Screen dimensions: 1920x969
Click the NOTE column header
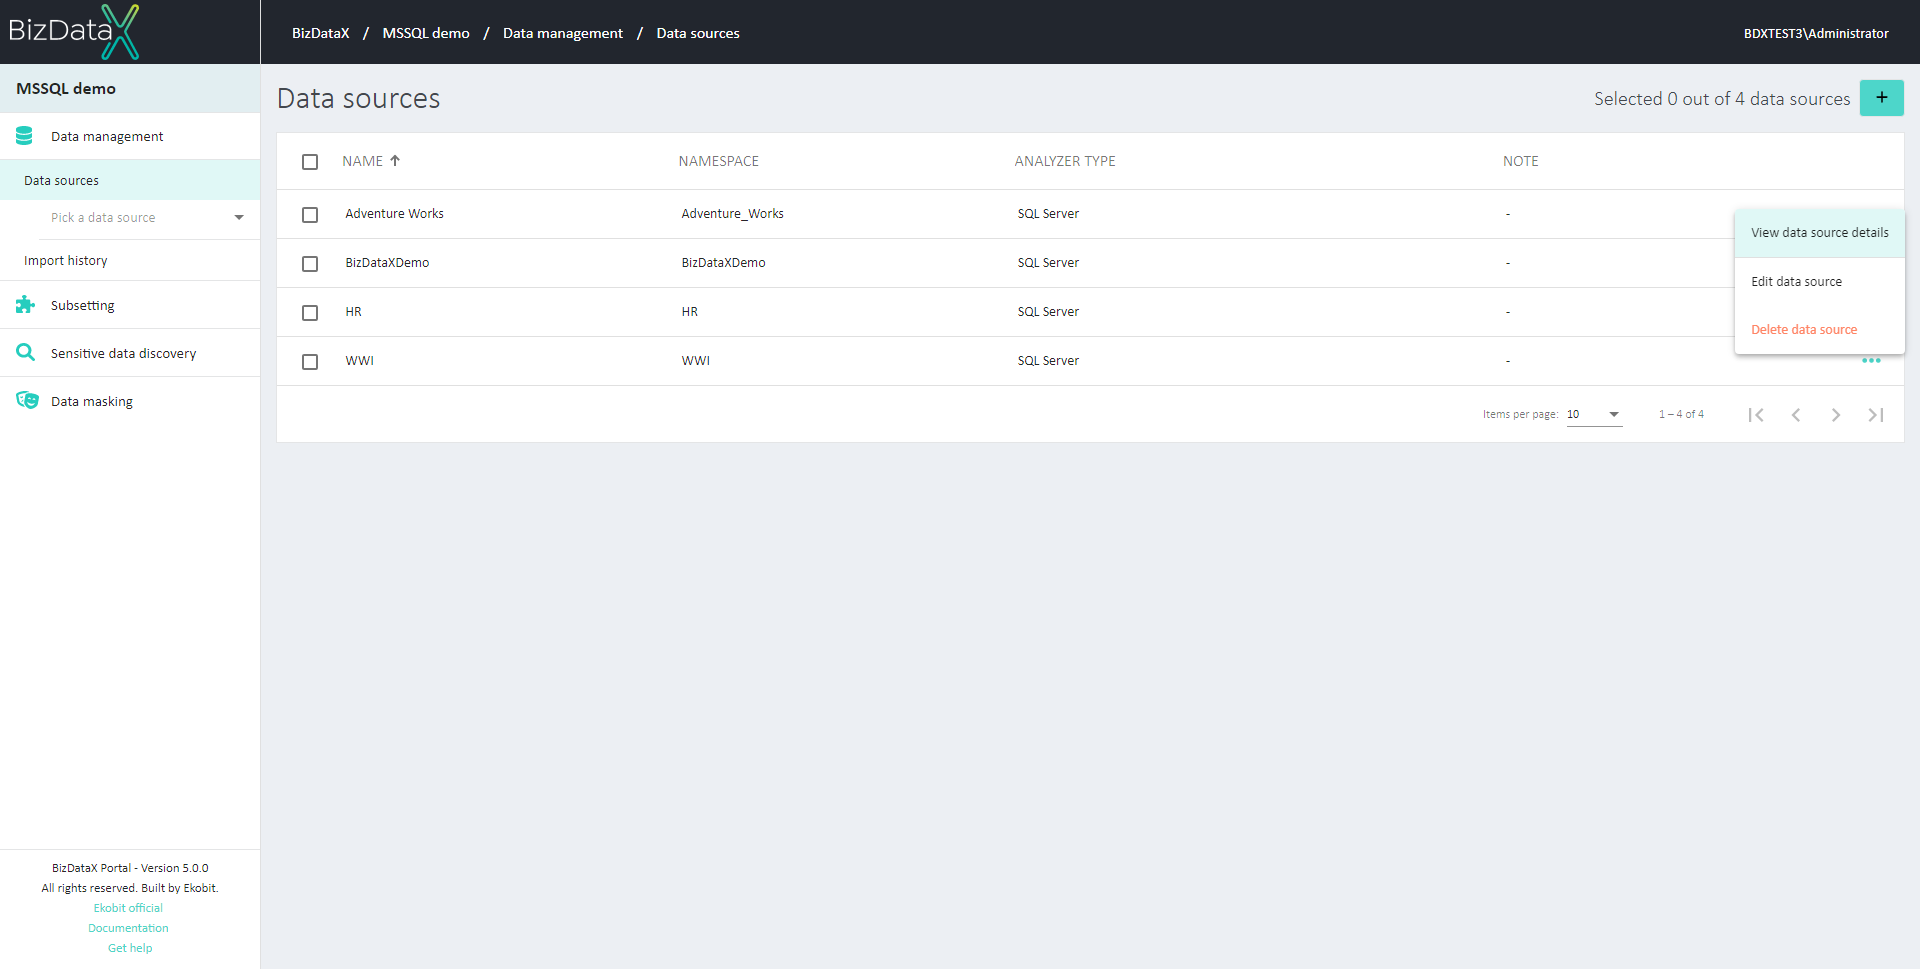coord(1520,161)
